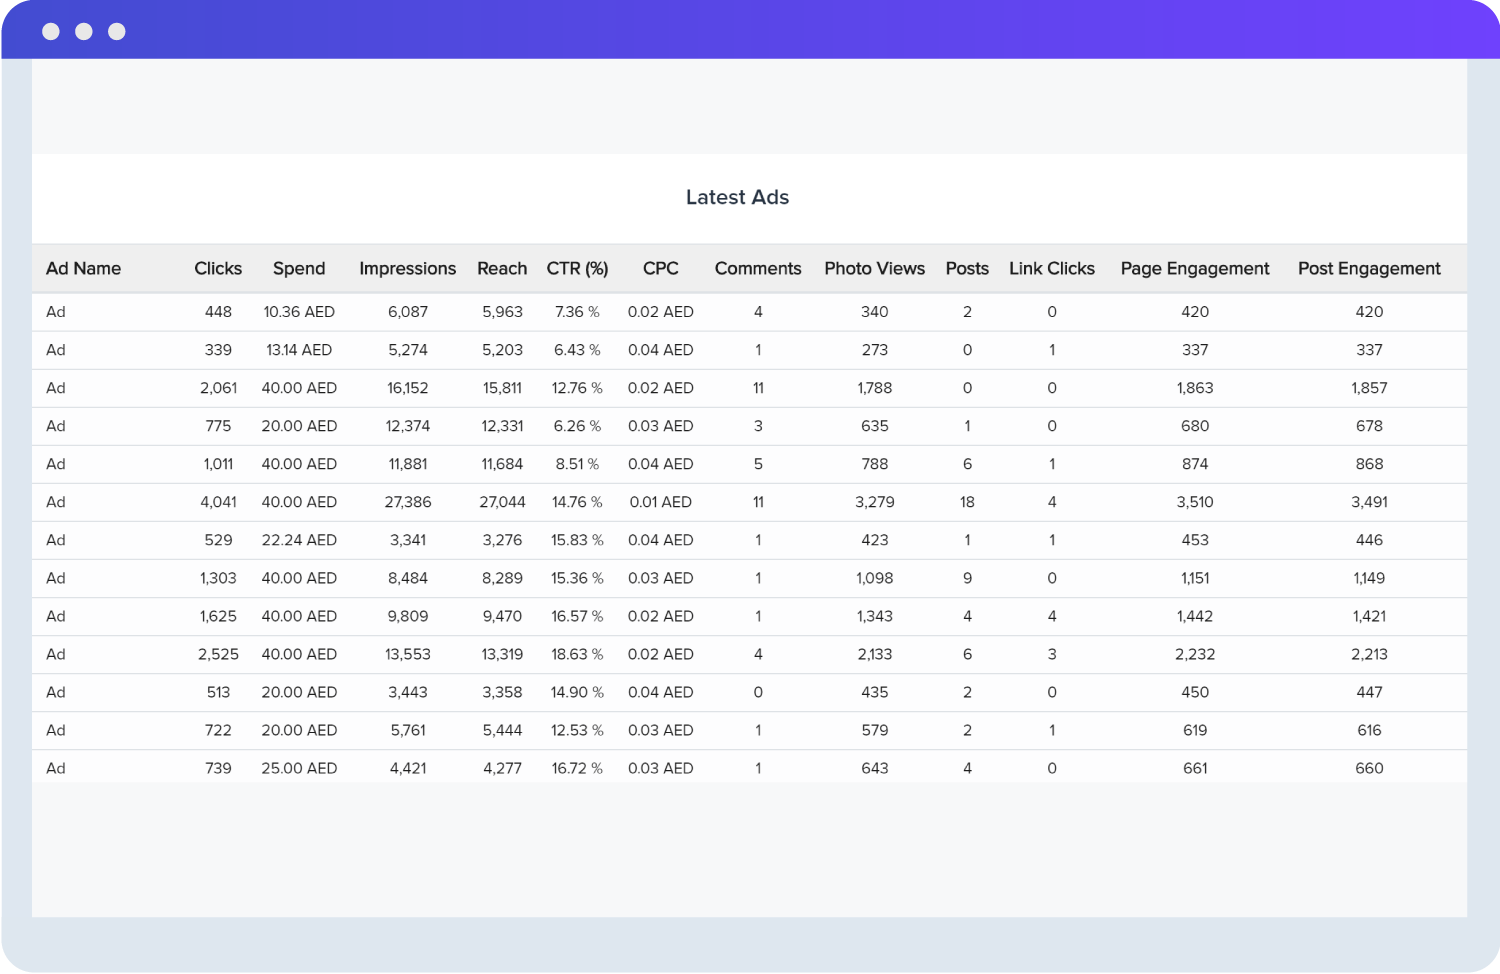Select the 11,684 reach value
Screen dimensions: 1500x974
coord(502,464)
